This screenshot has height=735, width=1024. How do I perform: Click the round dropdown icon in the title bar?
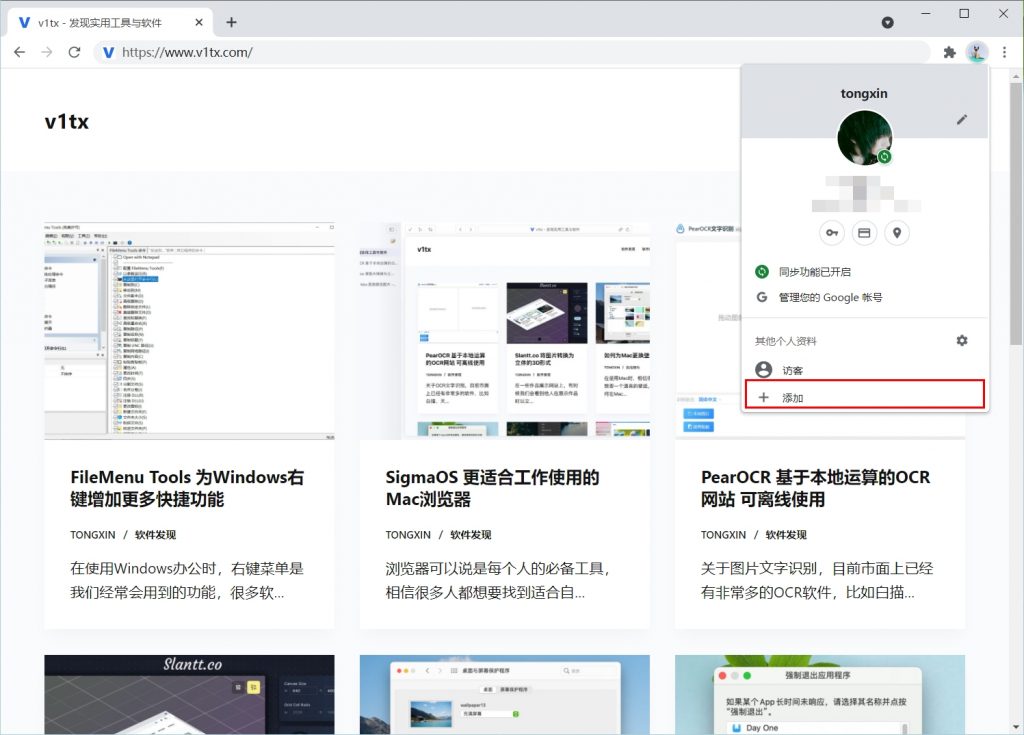coord(888,22)
